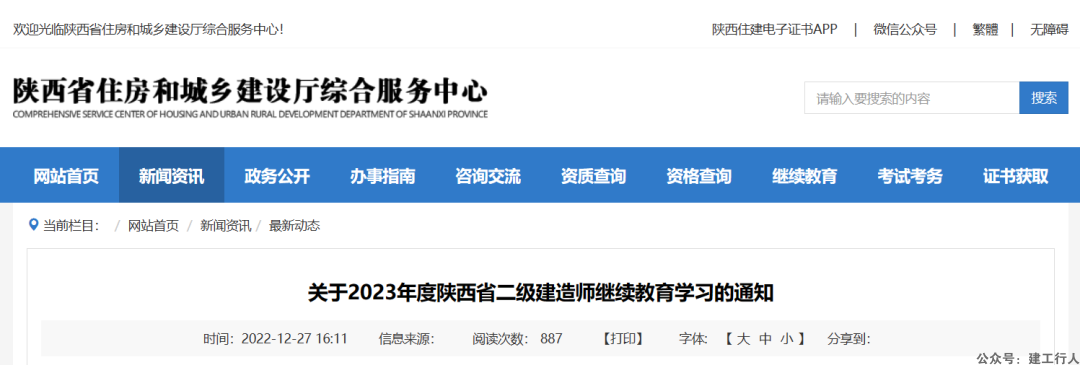Click the timestamp 2022-12-27 16:11

point(294,338)
